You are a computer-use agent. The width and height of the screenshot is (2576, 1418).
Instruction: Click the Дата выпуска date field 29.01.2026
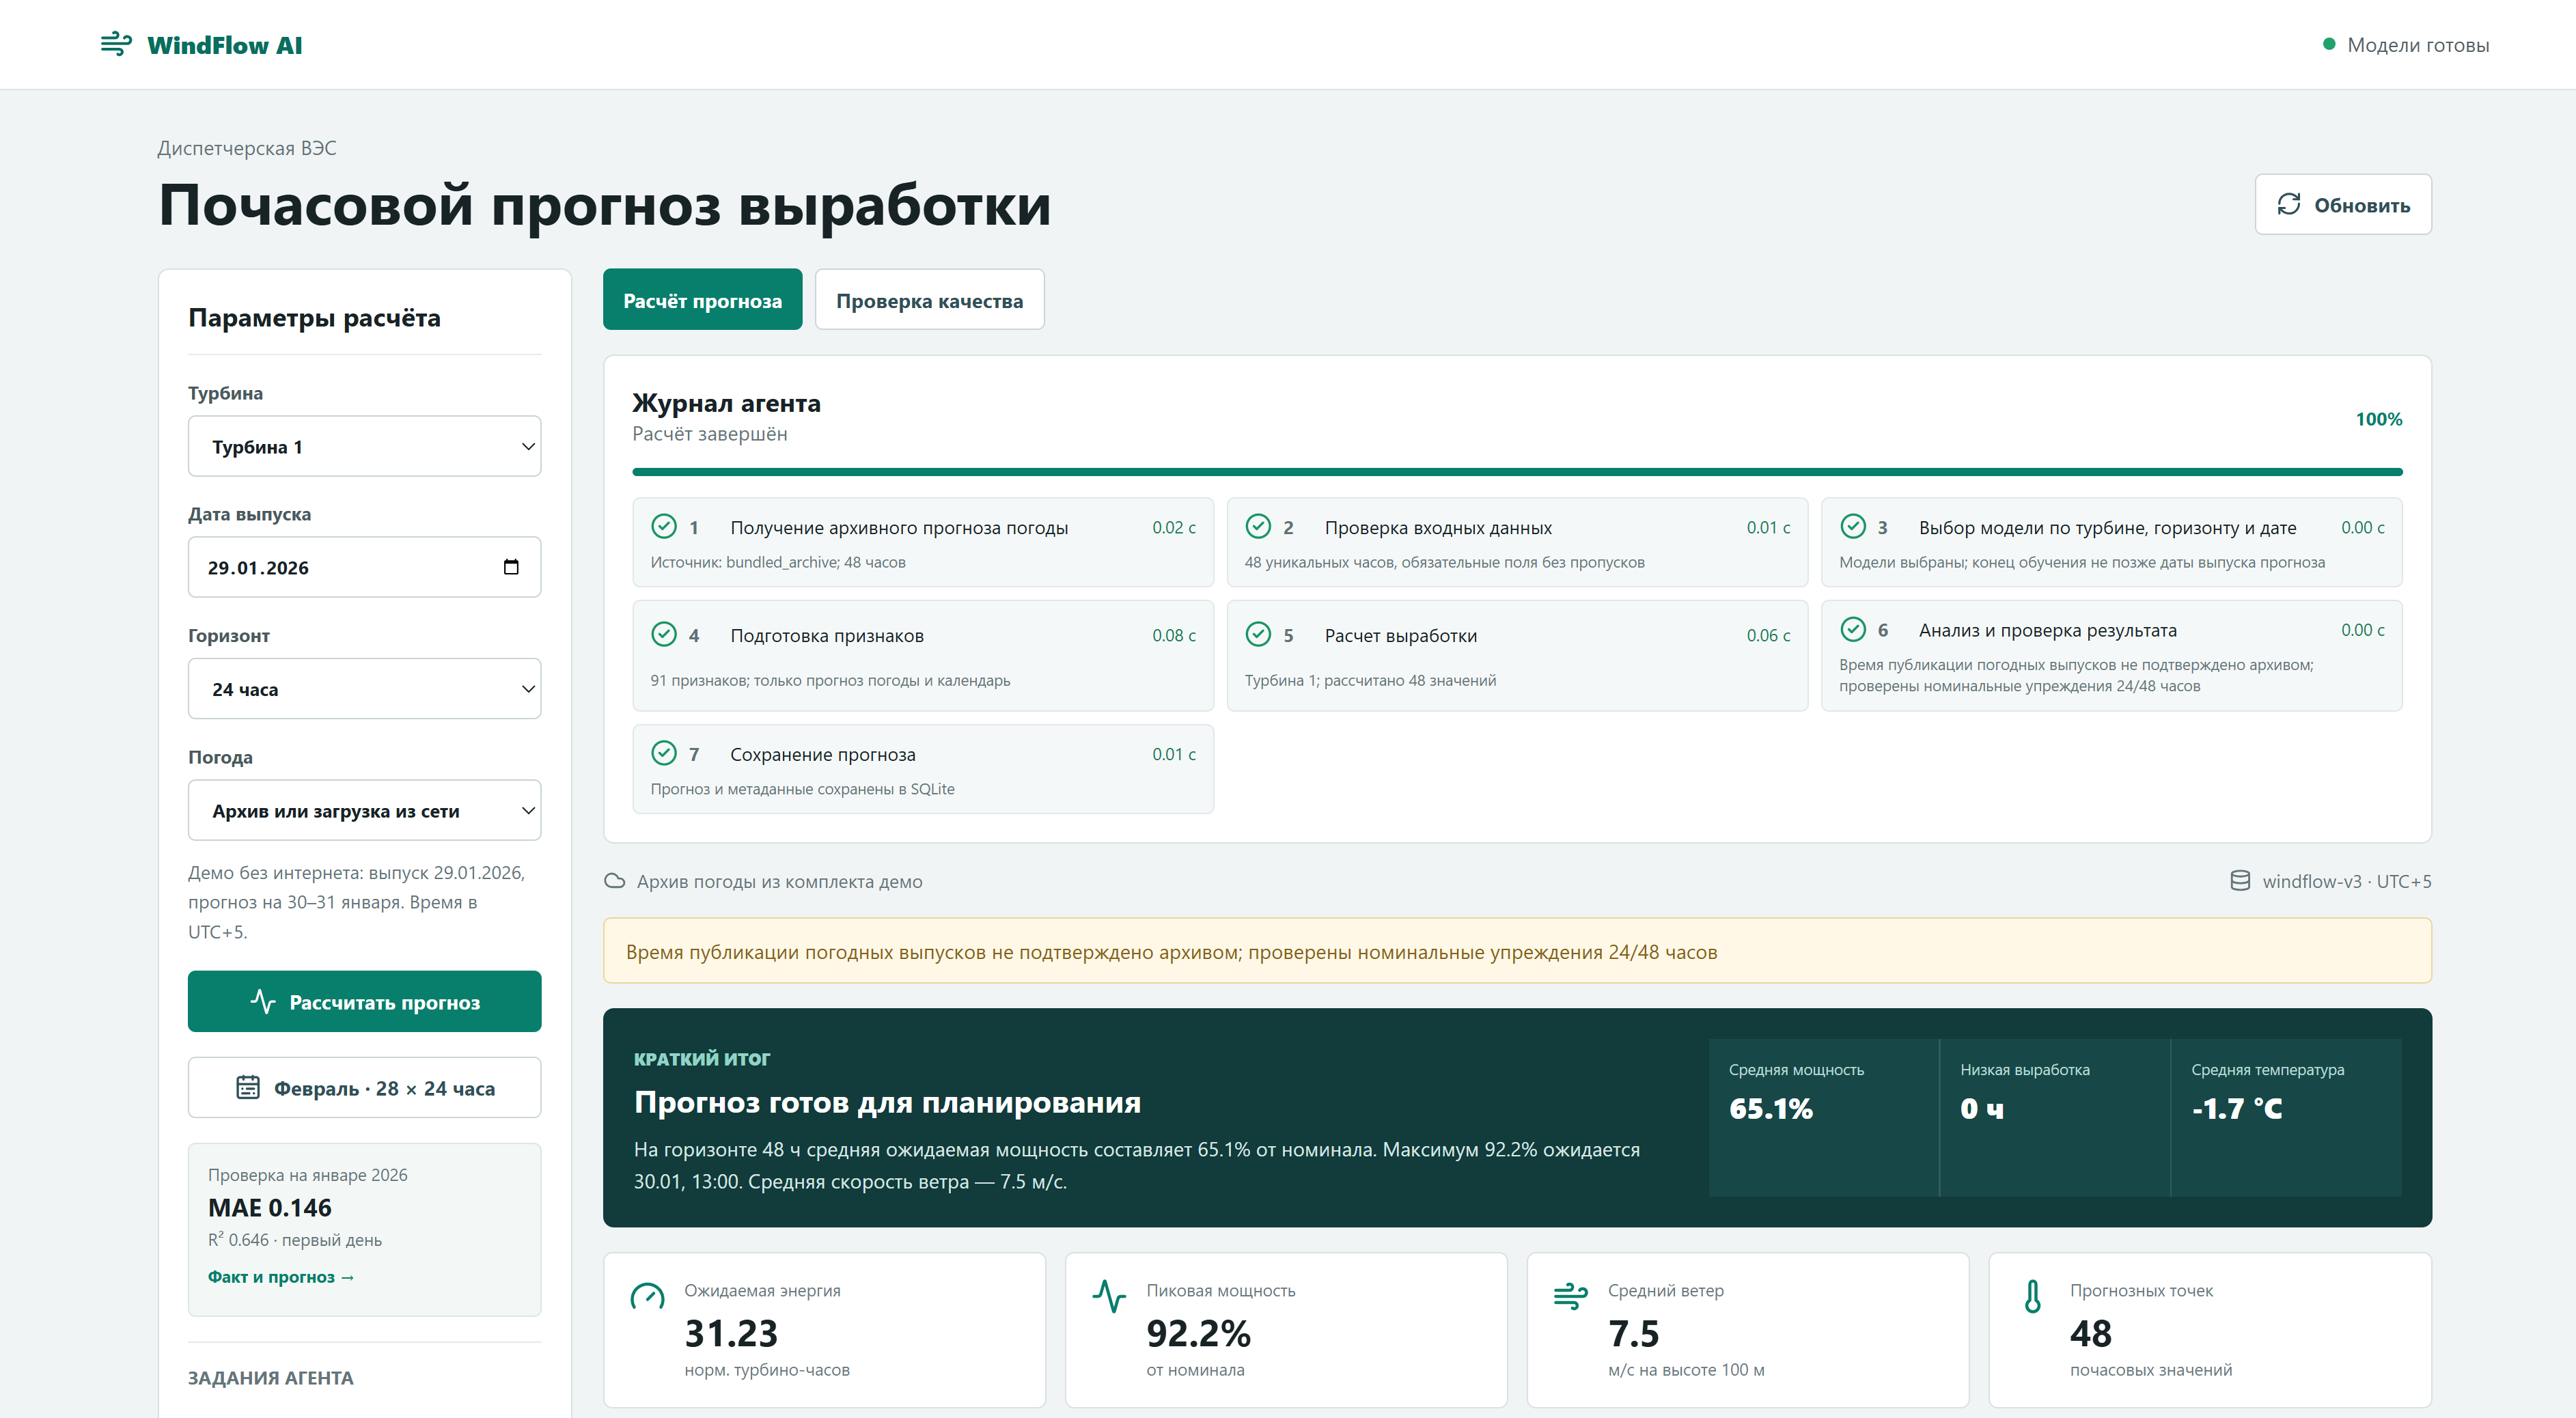pos(364,567)
